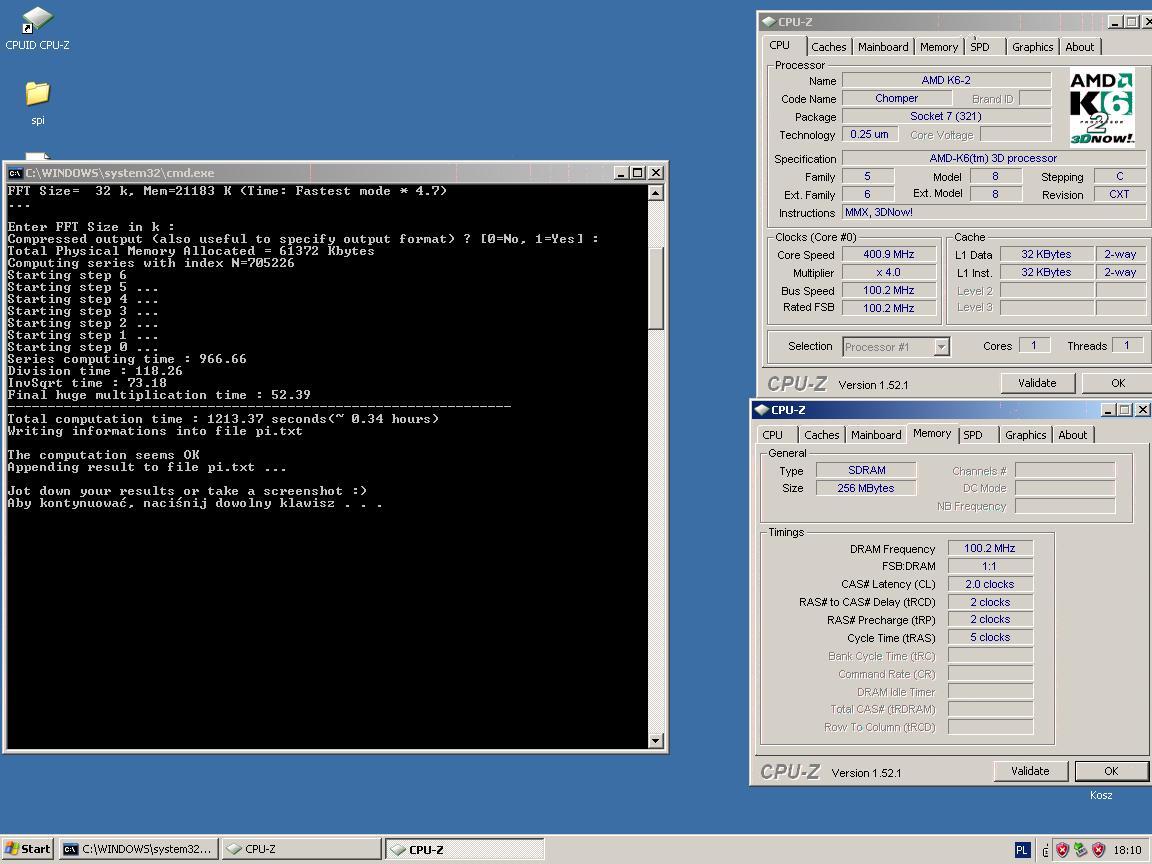
Task: Switch to the About tab in the Memory CPU-Z window
Action: [1073, 435]
